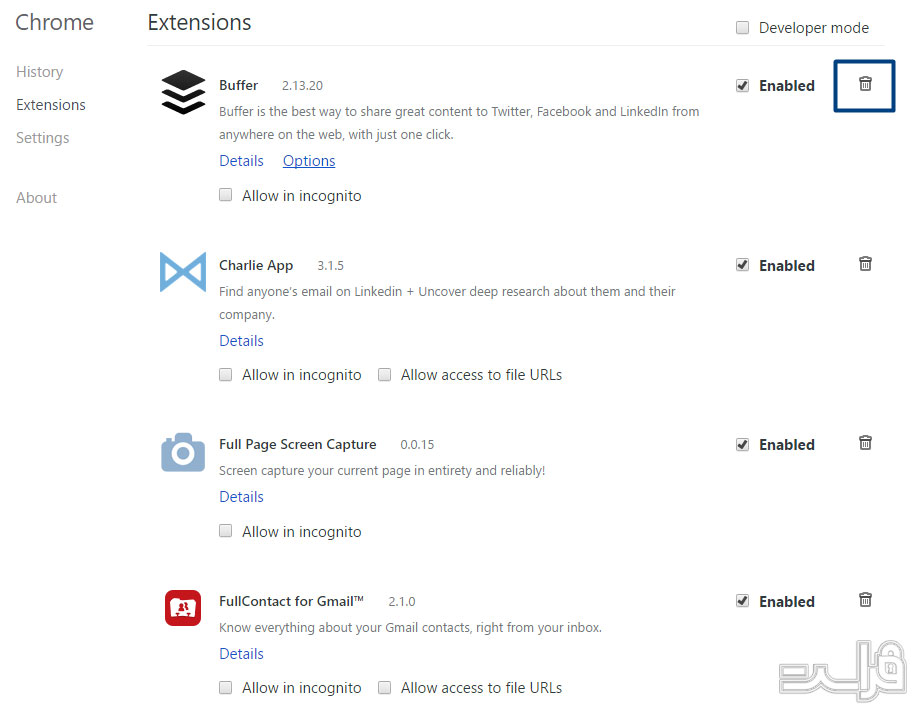The image size is (922, 714).
Task: Show Details for Full Page Screen Capture
Action: pyautogui.click(x=241, y=496)
